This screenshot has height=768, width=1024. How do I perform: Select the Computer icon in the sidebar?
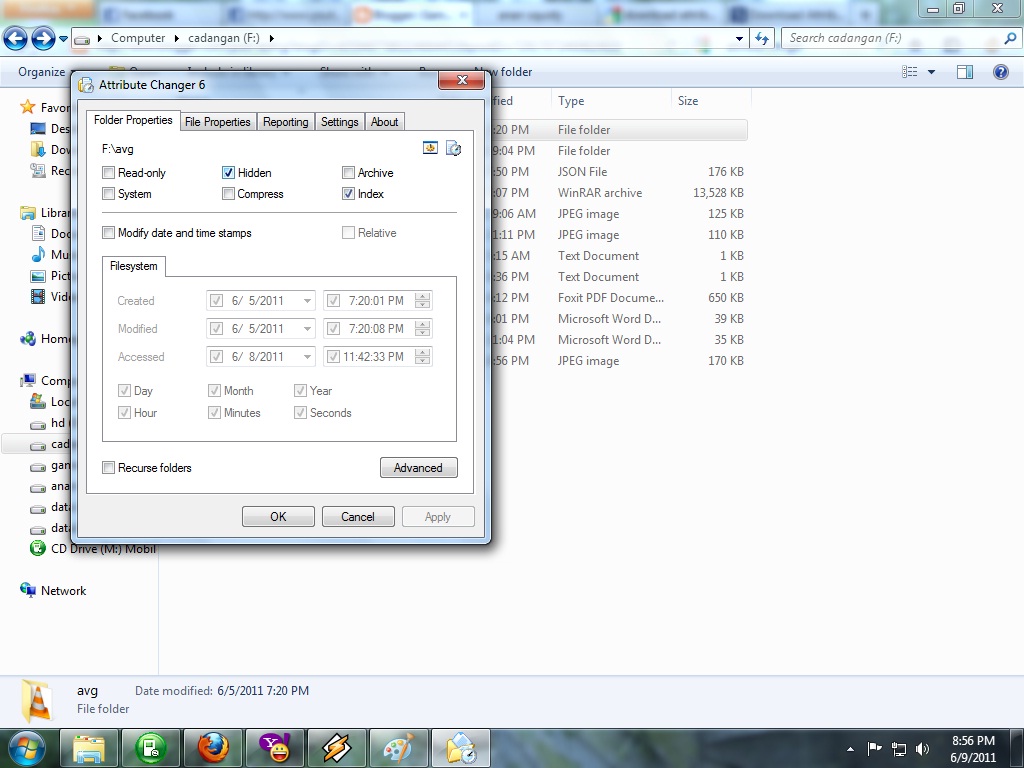click(x=27, y=380)
